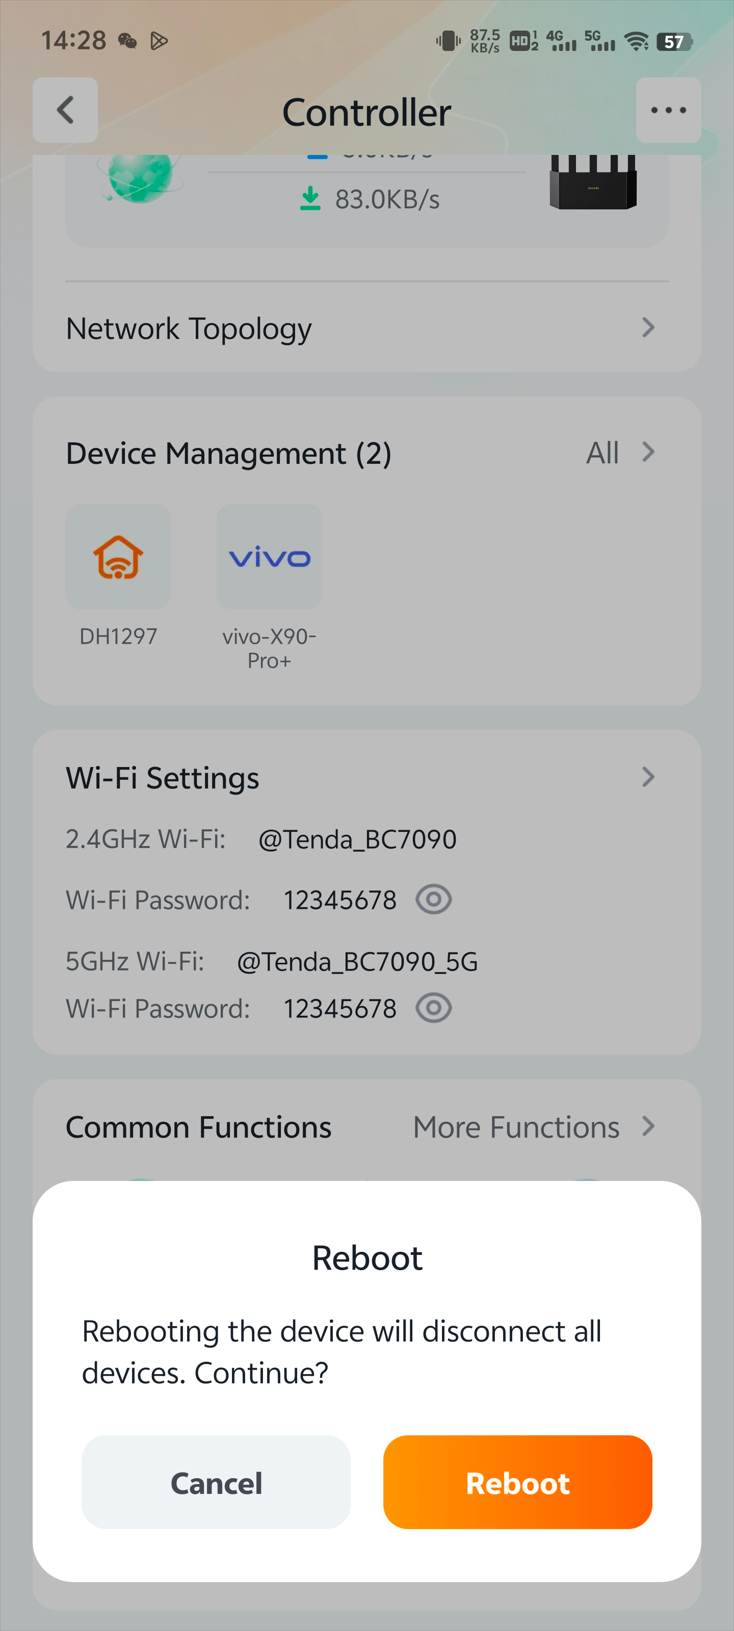
Task: Select the DH1297 device icon
Action: tap(118, 557)
